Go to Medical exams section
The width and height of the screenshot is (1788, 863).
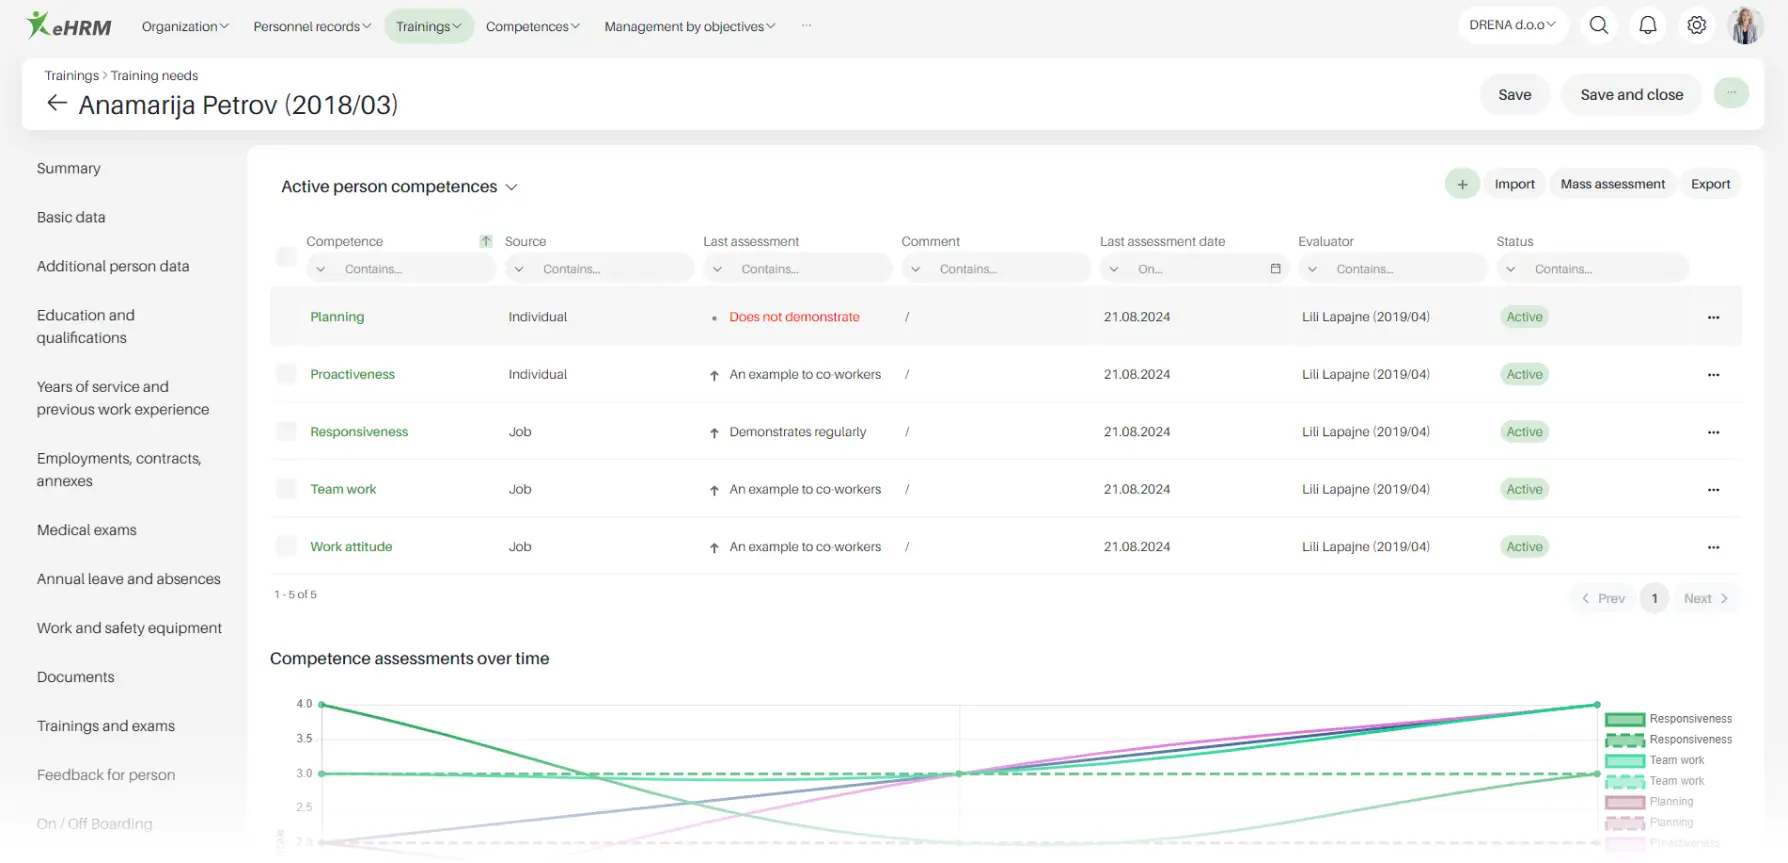coord(87,530)
